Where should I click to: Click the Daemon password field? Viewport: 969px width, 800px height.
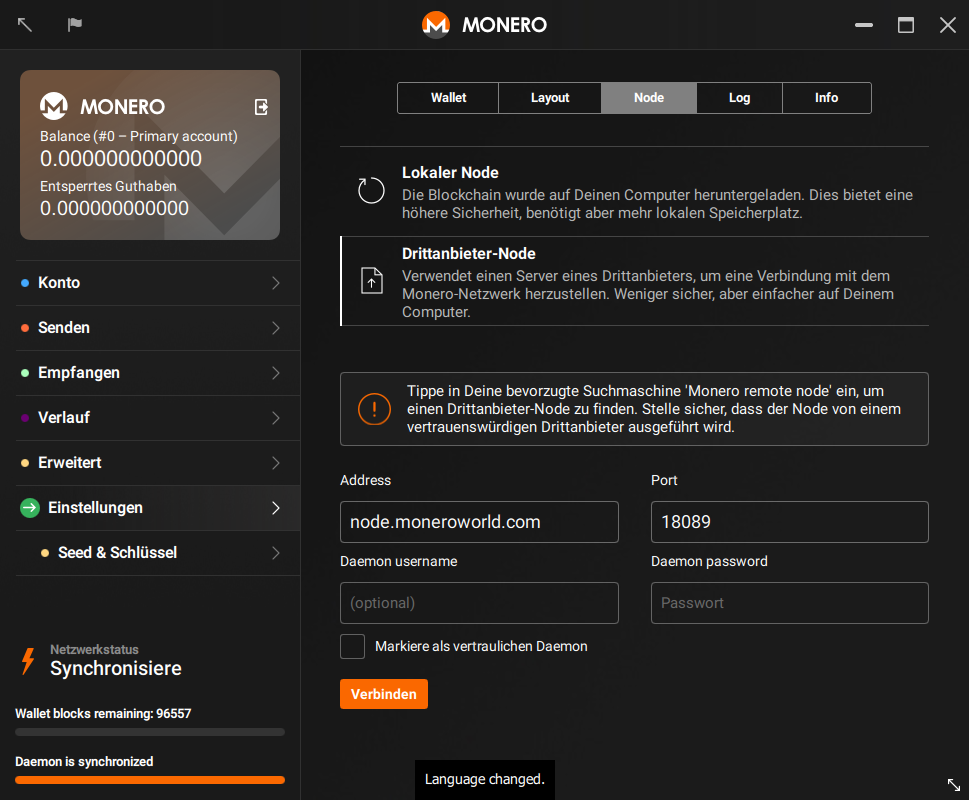789,603
